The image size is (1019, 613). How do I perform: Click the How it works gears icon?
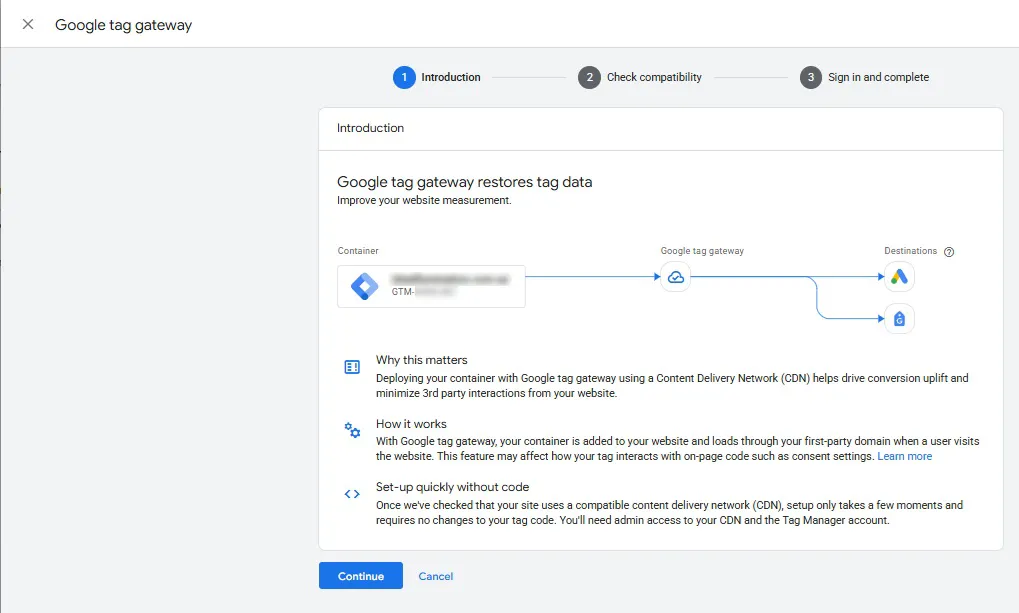[352, 430]
